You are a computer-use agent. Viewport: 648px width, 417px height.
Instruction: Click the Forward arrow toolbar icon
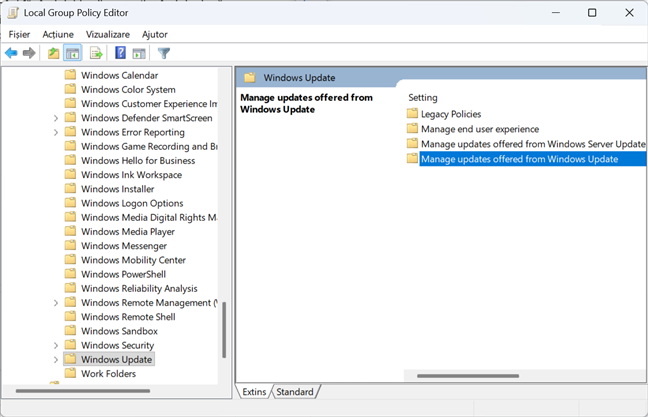click(x=29, y=53)
